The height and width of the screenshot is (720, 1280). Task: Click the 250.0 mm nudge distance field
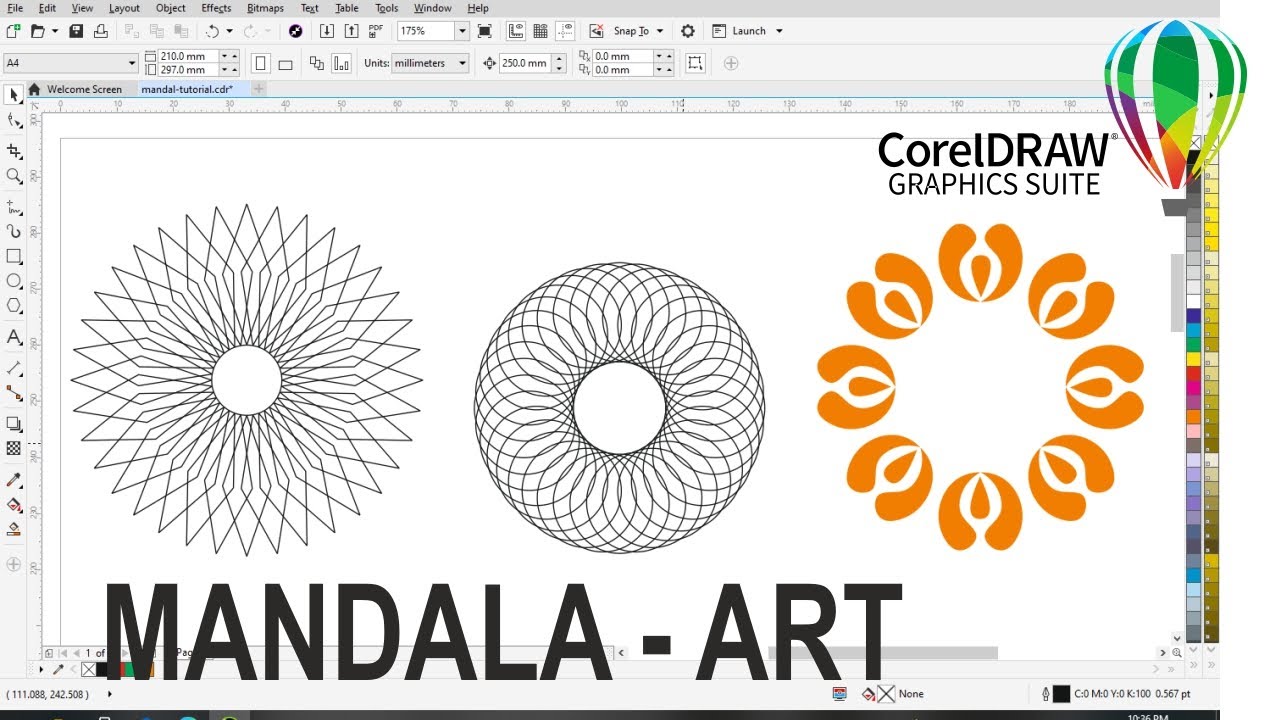coord(524,63)
